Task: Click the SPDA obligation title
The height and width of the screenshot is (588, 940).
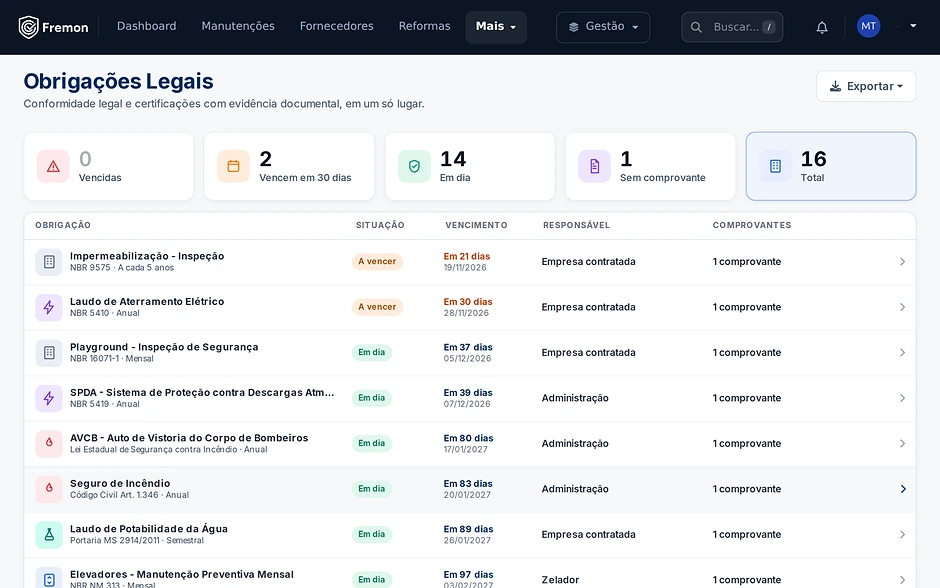Action: (x=202, y=393)
